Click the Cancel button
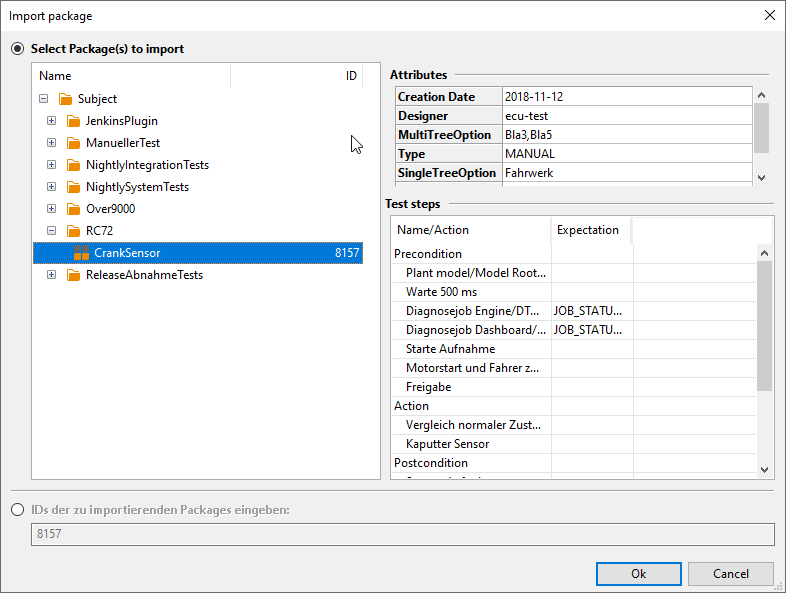This screenshot has height=593, width=786. (731, 574)
